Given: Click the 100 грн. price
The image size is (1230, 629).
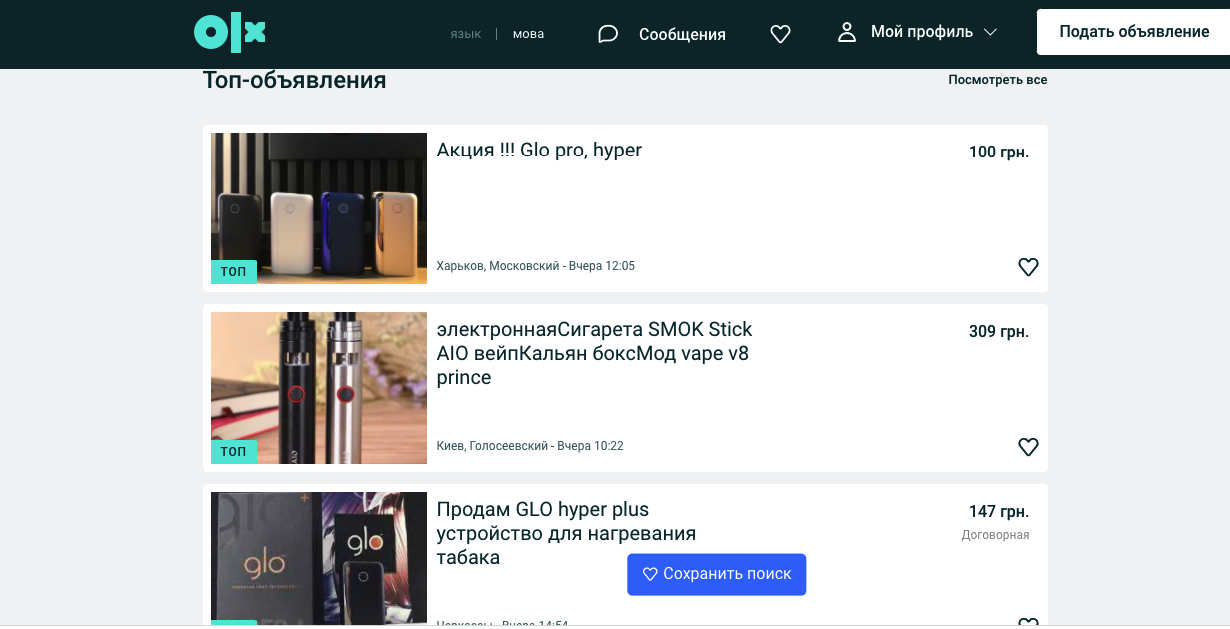Looking at the screenshot, I should click(998, 152).
